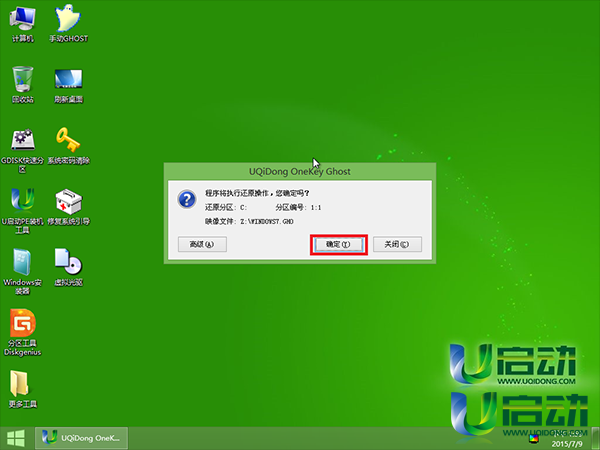Click the 2015/7/9 date in tray
Image resolution: width=600 pixels, height=450 pixels.
567,444
